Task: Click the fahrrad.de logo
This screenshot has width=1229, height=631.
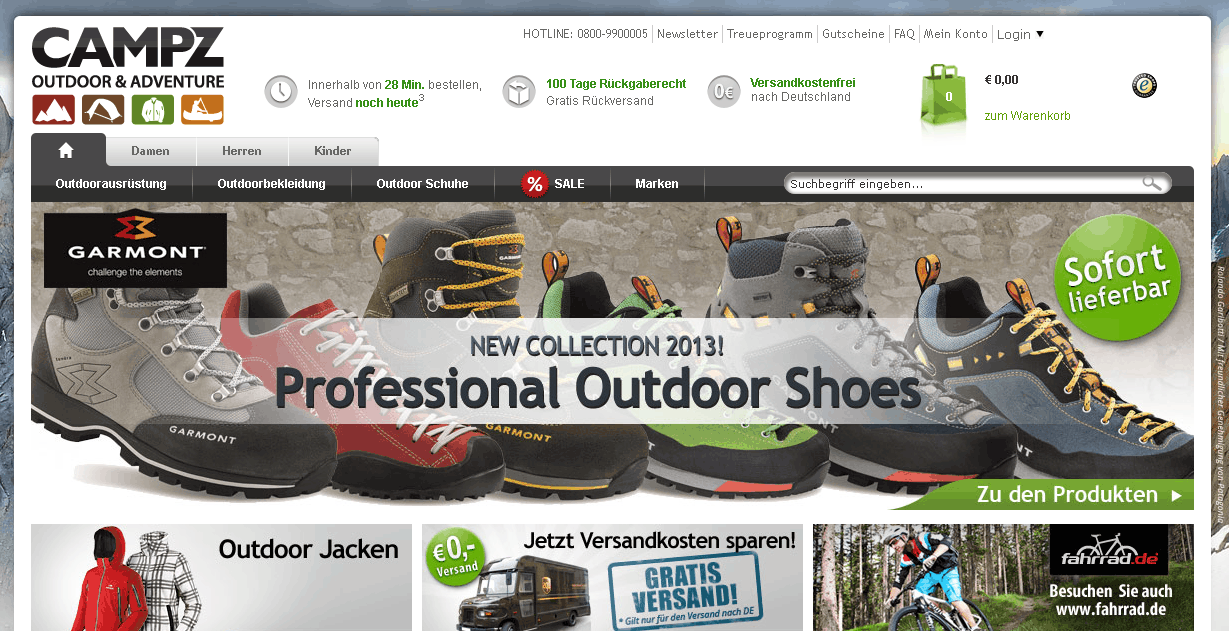Action: (1108, 550)
